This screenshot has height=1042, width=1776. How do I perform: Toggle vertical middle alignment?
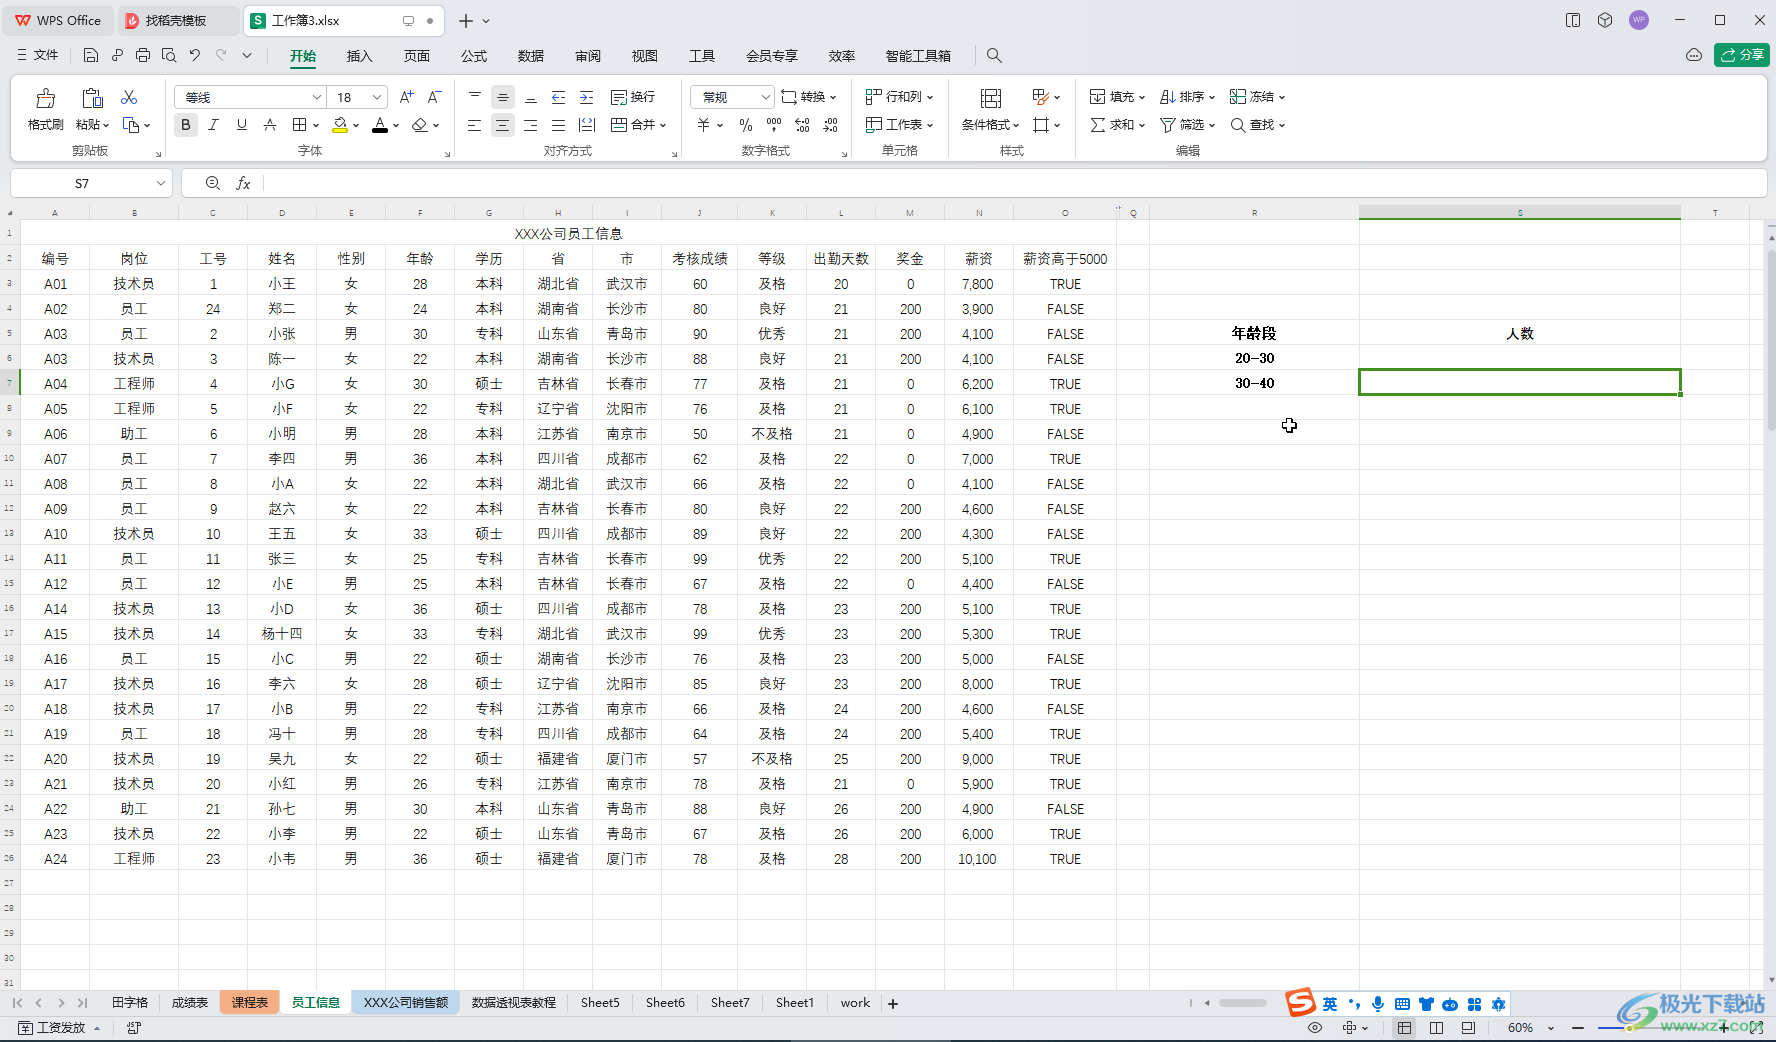(503, 97)
